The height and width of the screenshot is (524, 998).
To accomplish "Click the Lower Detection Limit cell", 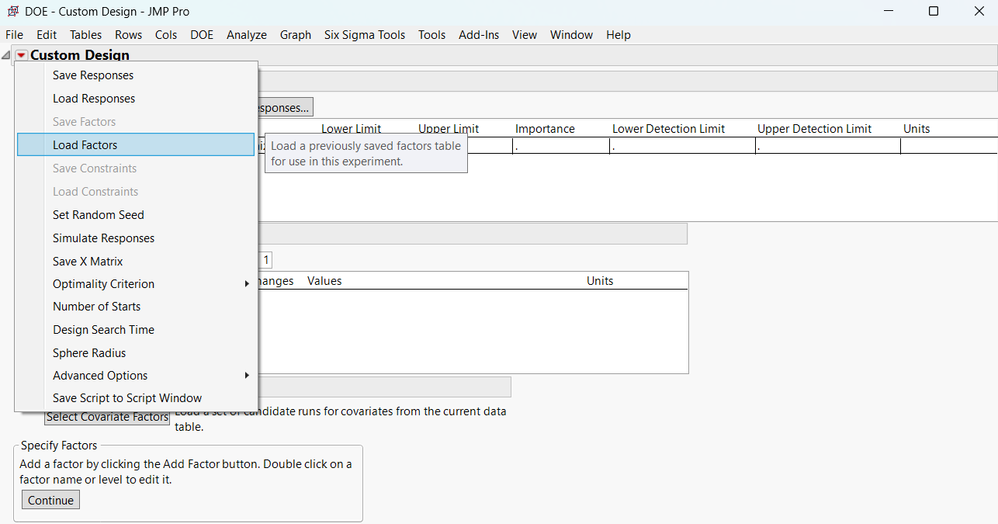I will [x=682, y=146].
